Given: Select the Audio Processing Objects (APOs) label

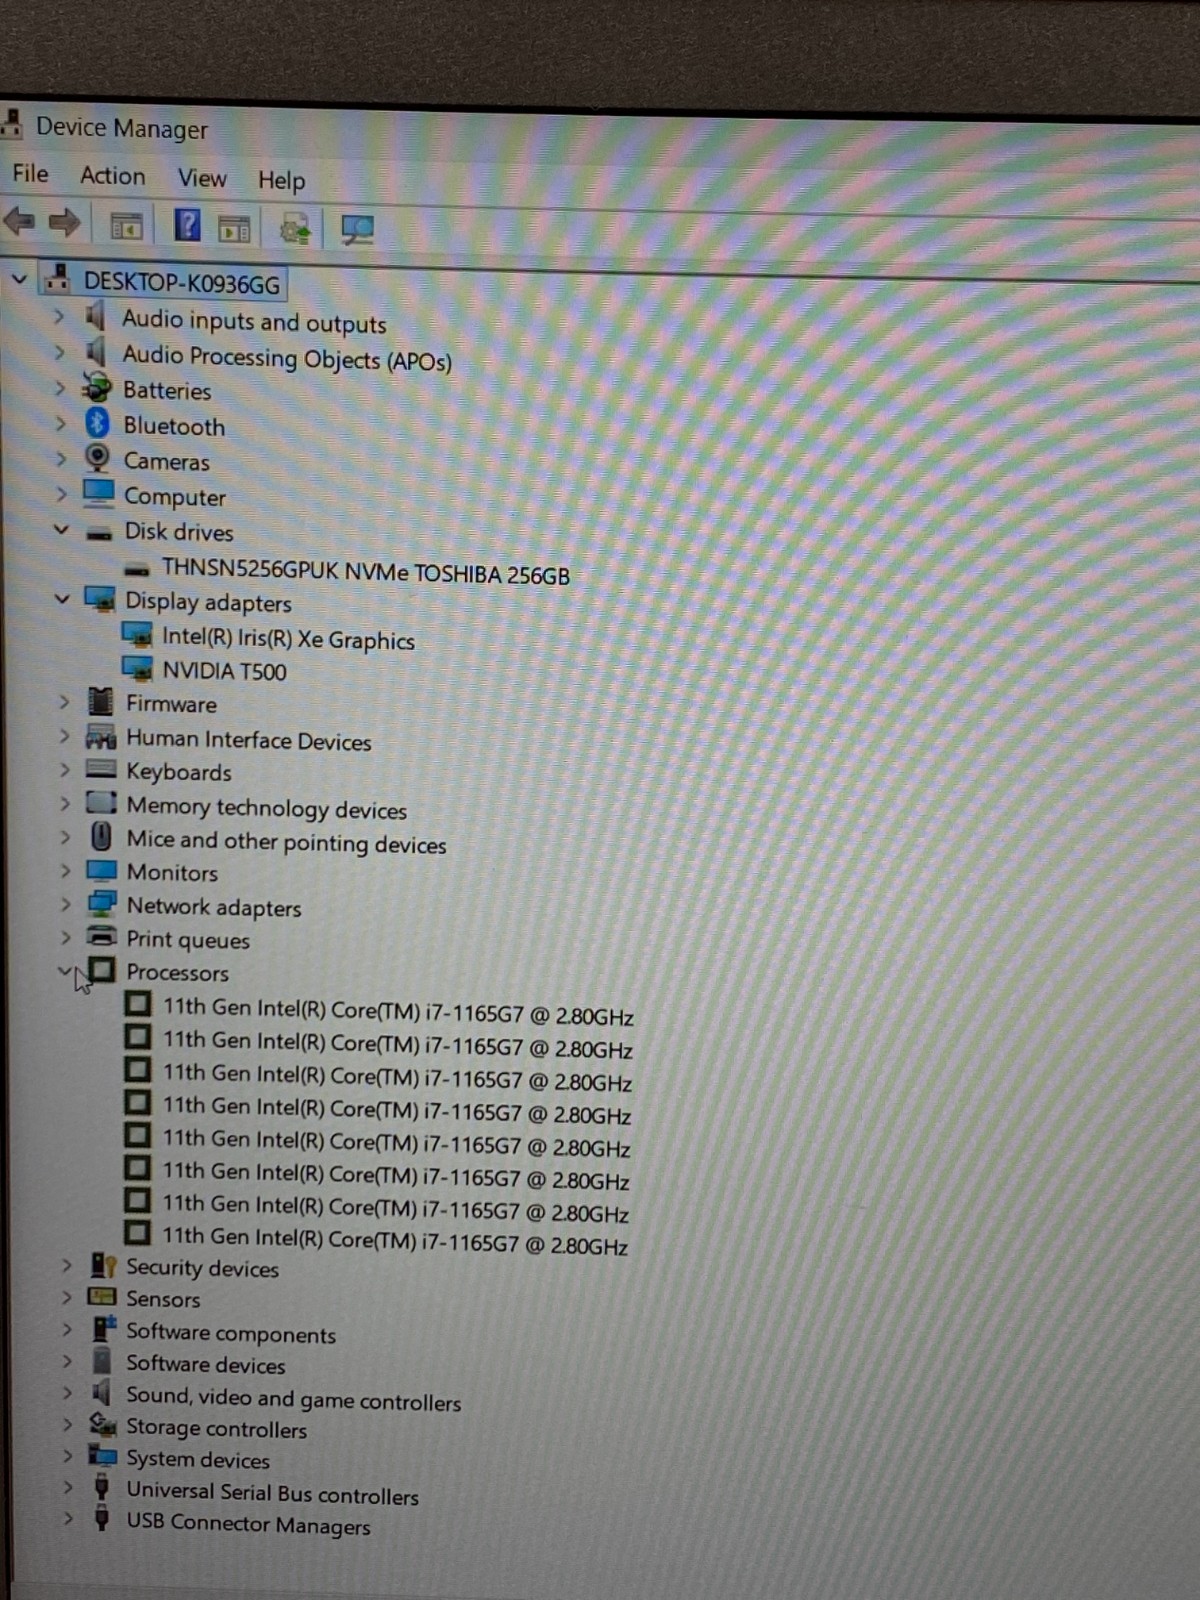Looking at the screenshot, I should (287, 357).
